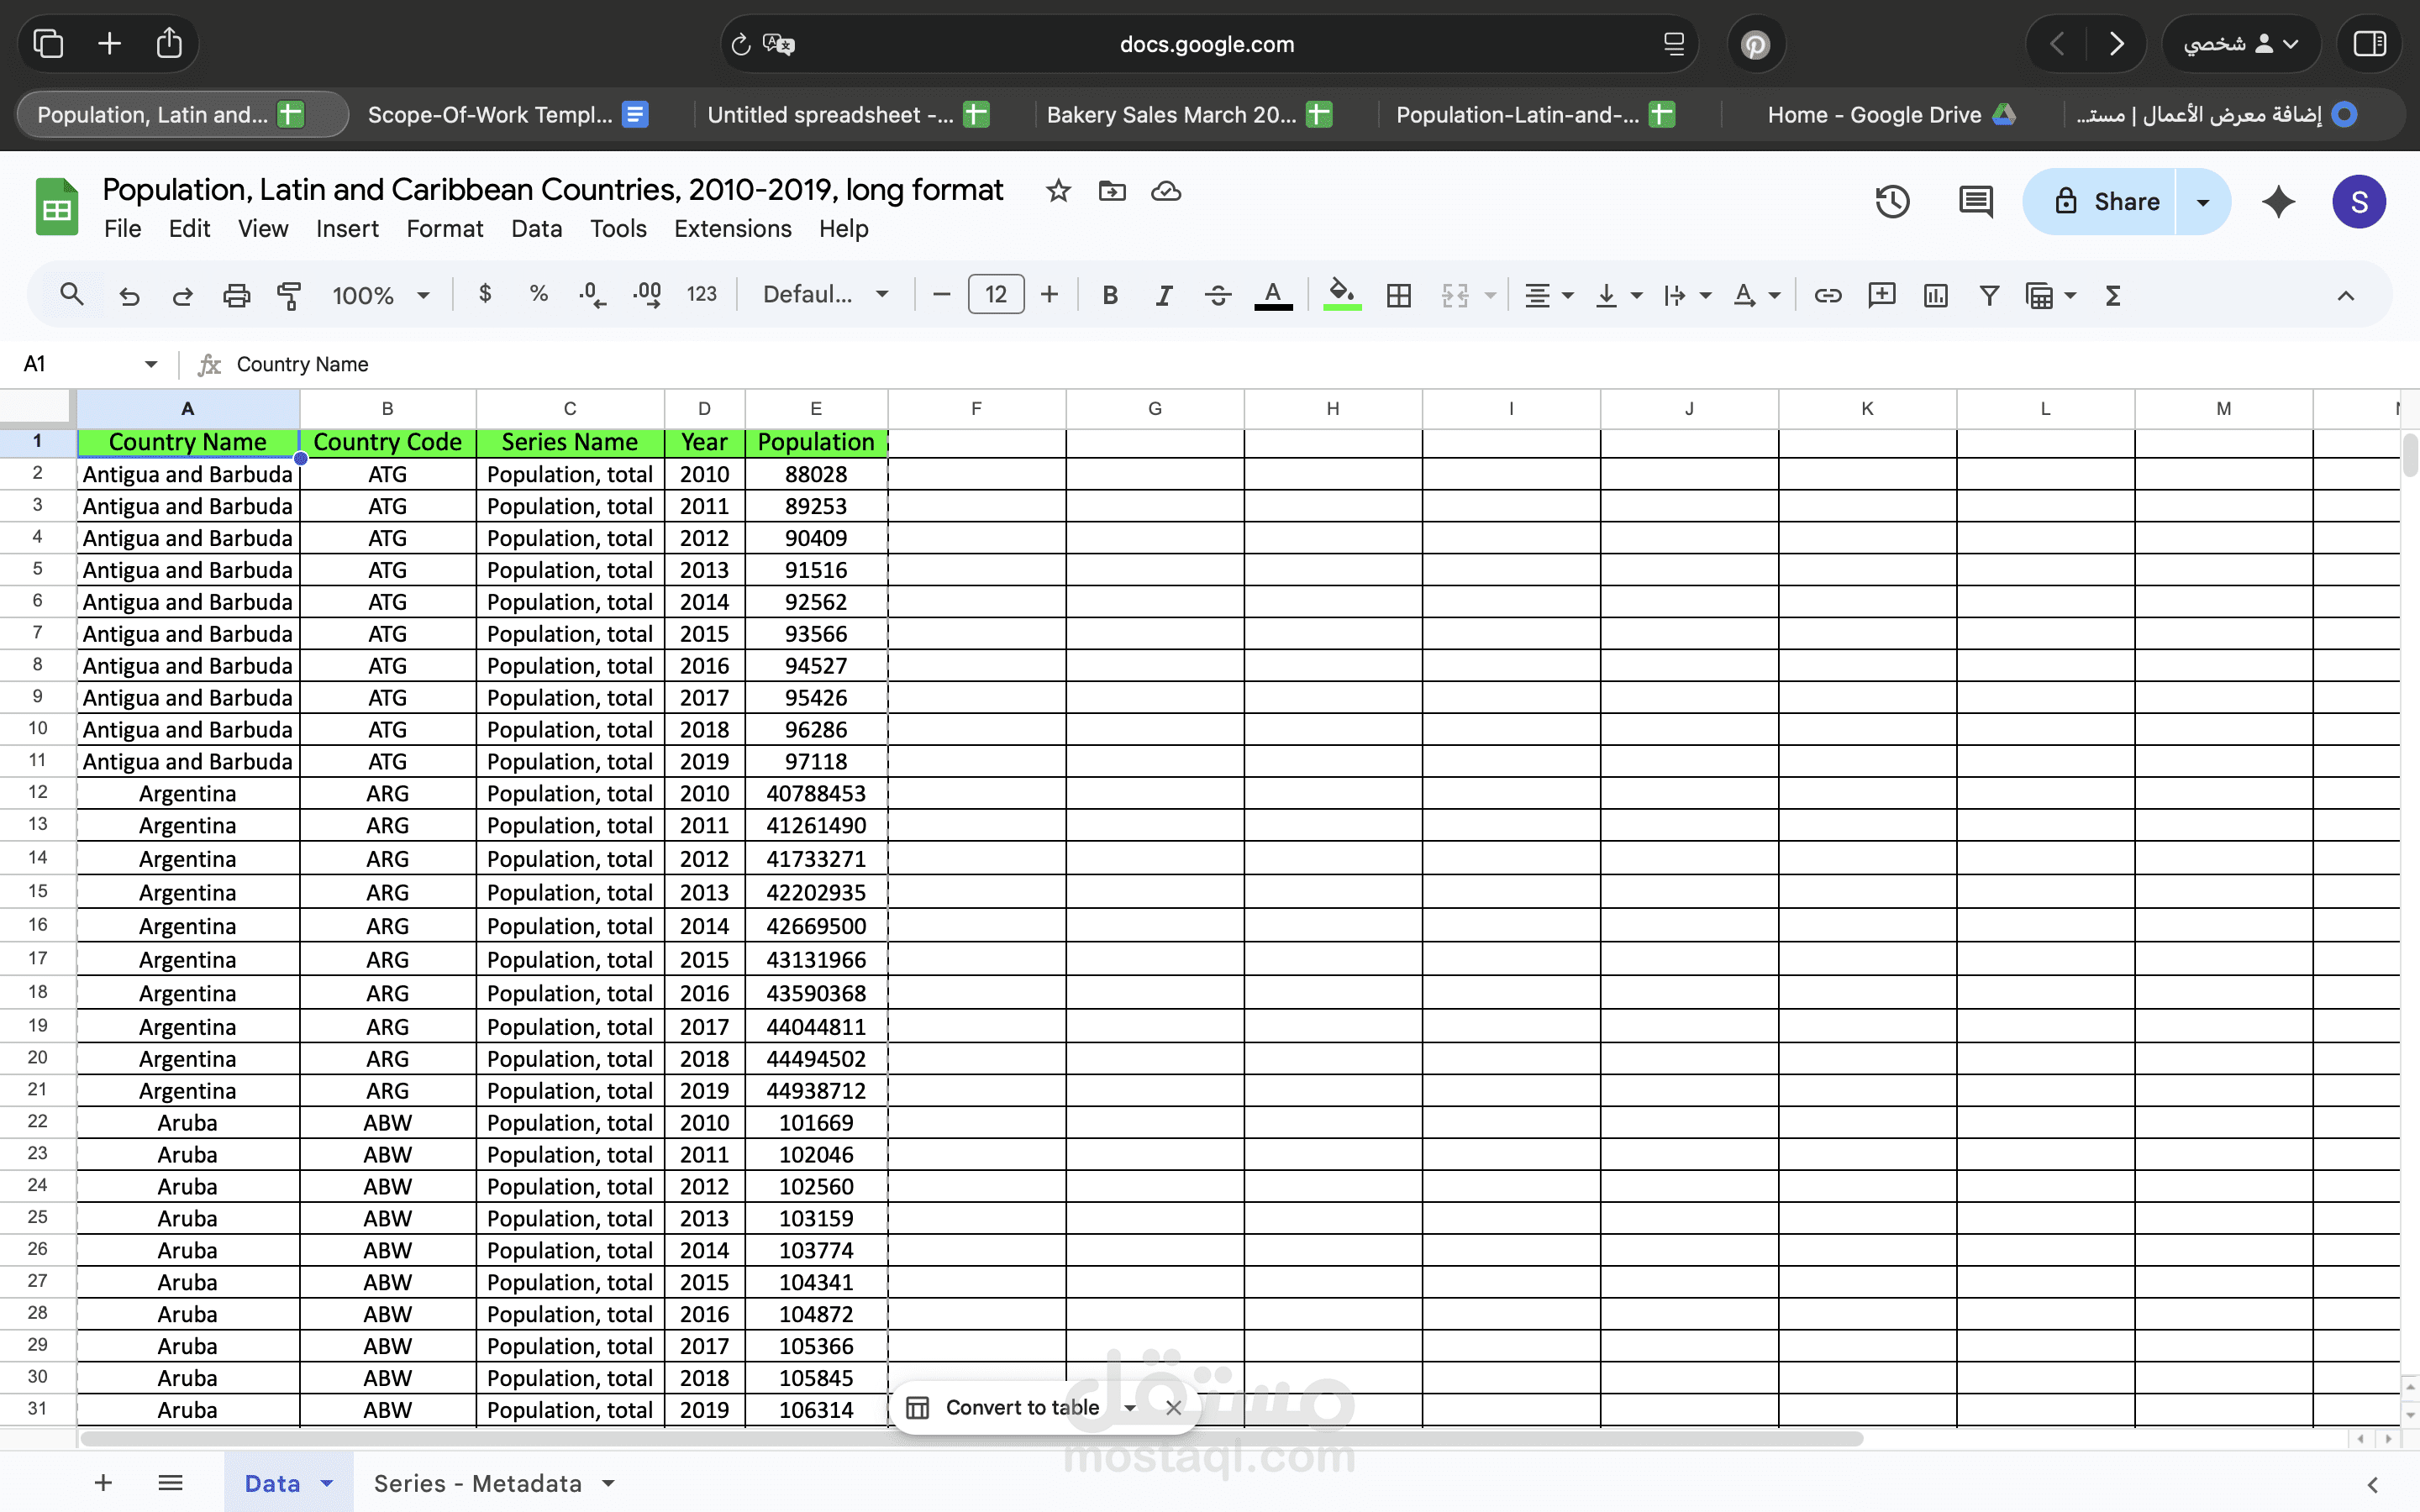Toggle the create filter funnel button

click(1989, 295)
